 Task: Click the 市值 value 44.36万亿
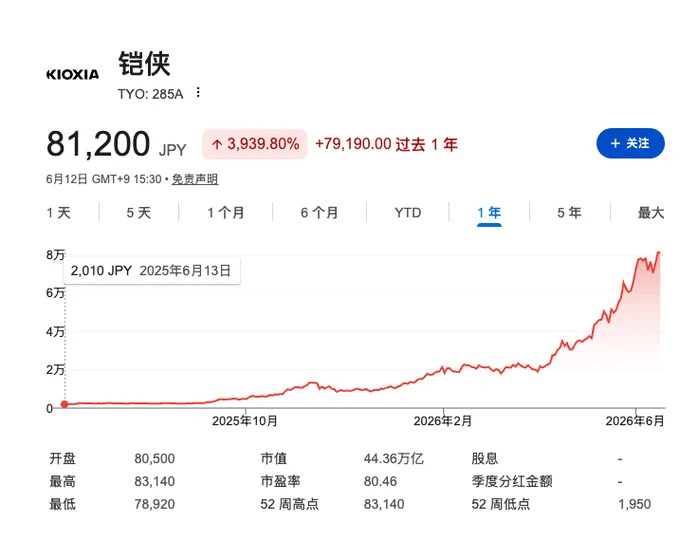(393, 459)
